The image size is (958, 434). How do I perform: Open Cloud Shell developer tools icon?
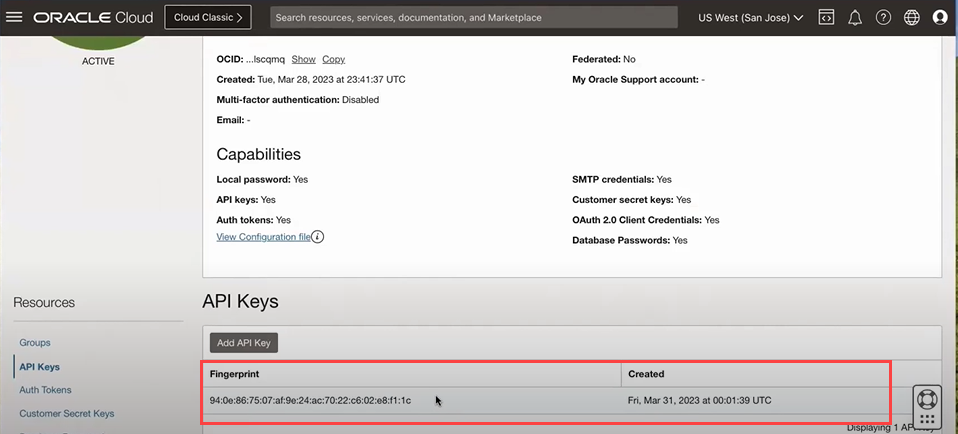(x=826, y=18)
